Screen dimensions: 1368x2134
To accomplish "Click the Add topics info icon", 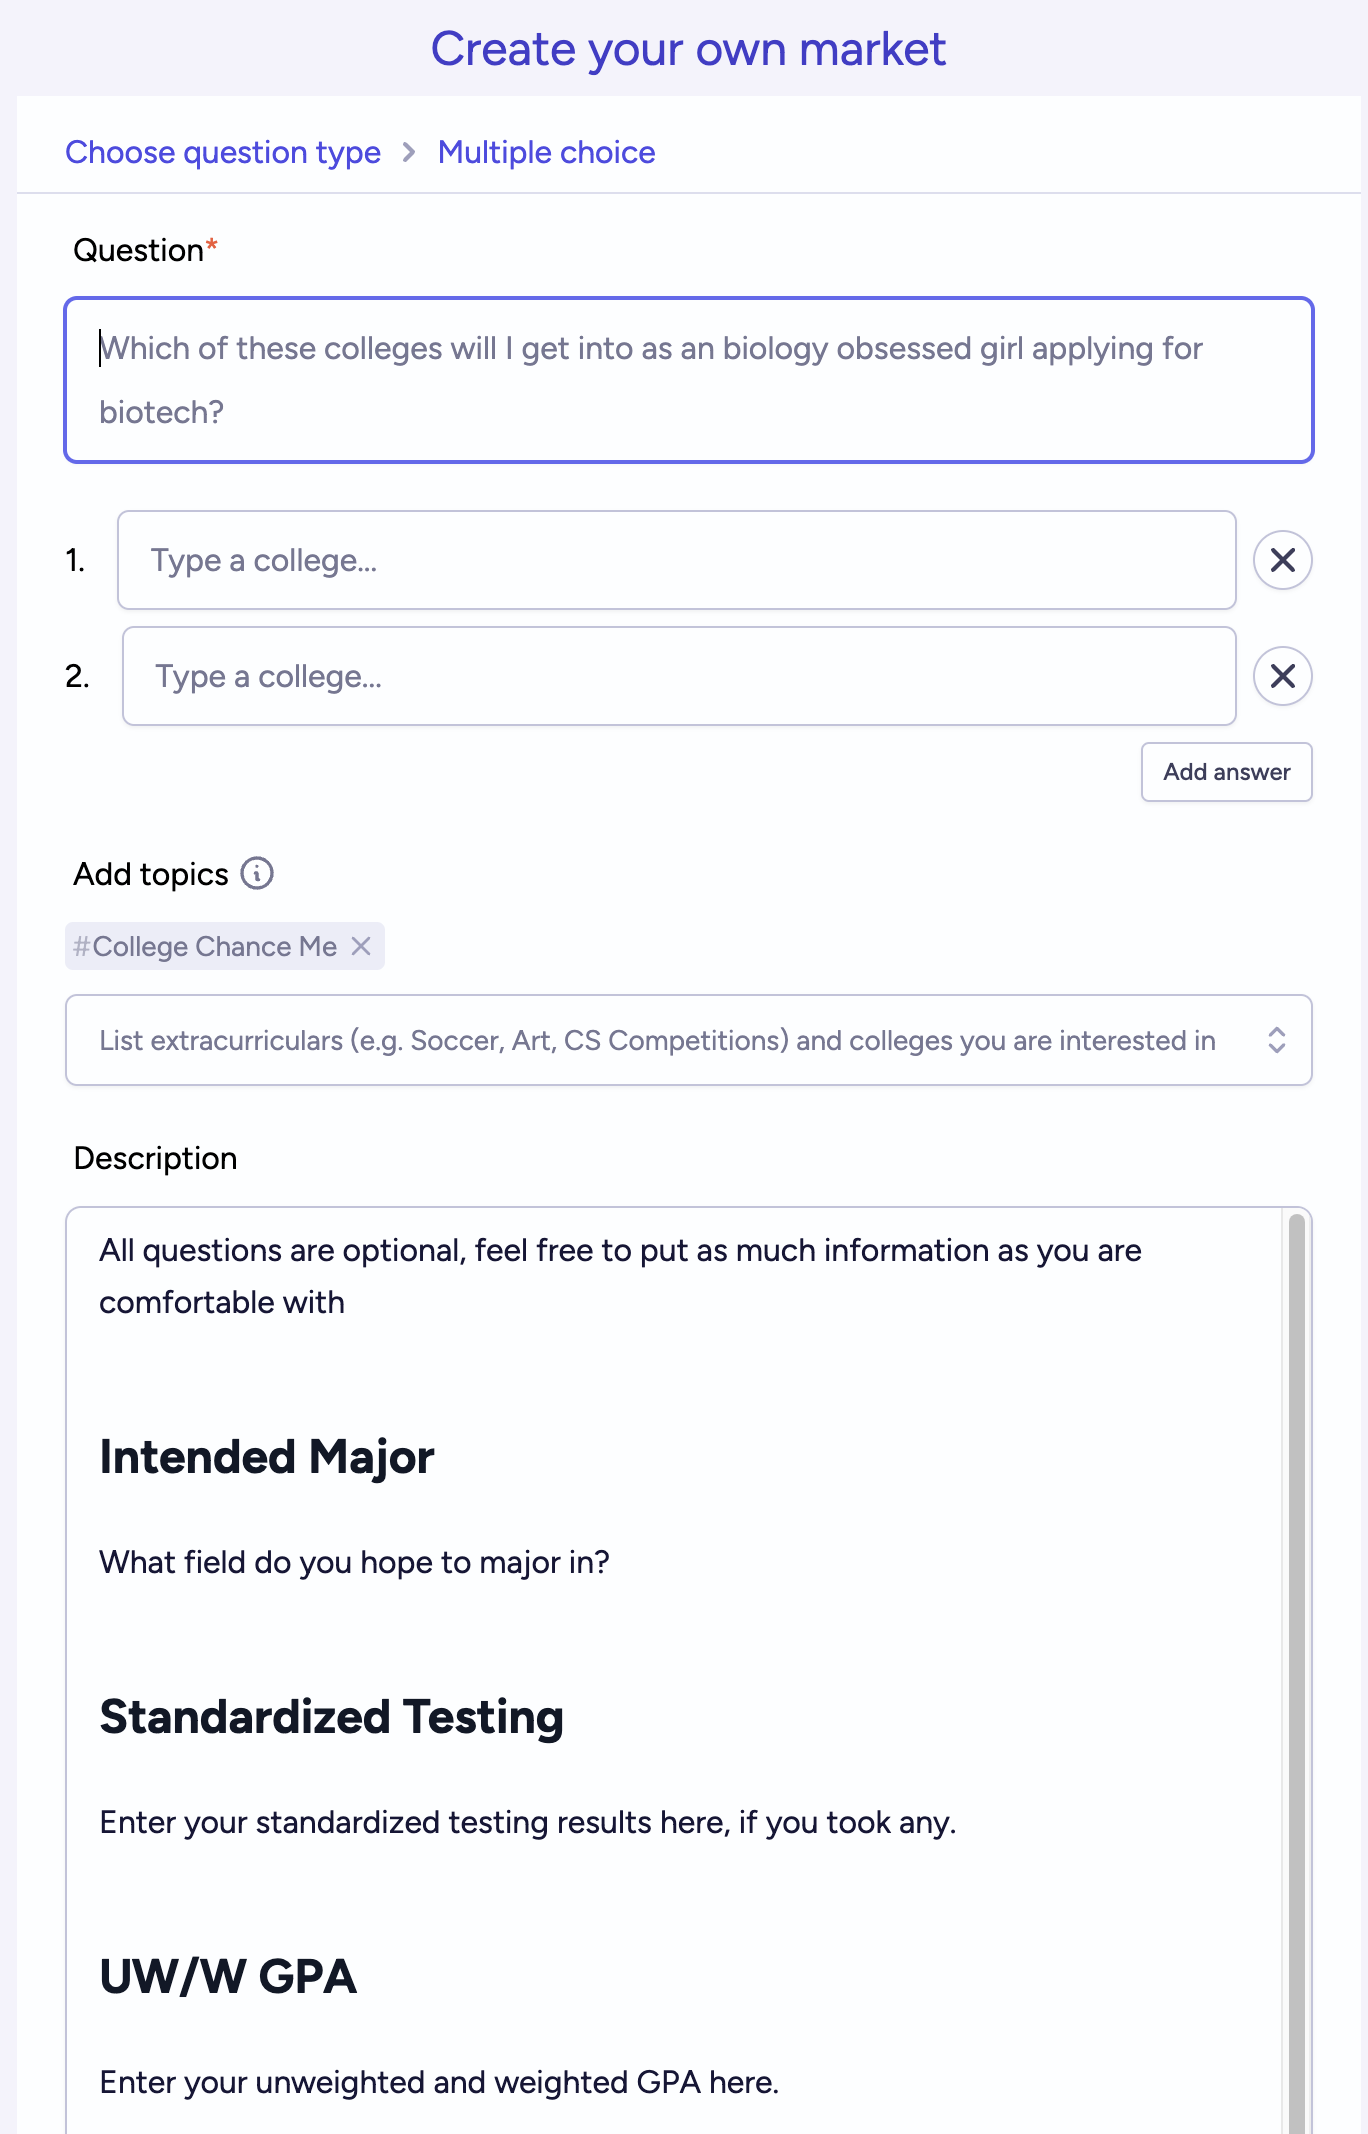I will pyautogui.click(x=257, y=873).
